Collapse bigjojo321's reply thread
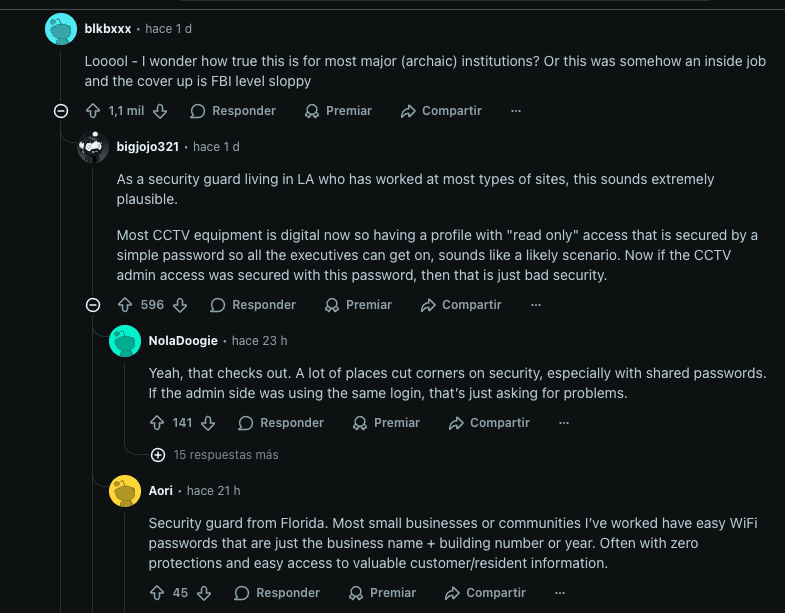This screenshot has width=785, height=613. click(x=93, y=305)
